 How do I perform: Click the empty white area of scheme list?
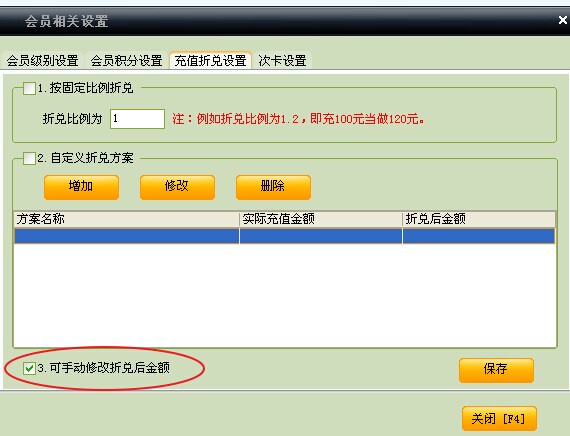click(x=285, y=295)
